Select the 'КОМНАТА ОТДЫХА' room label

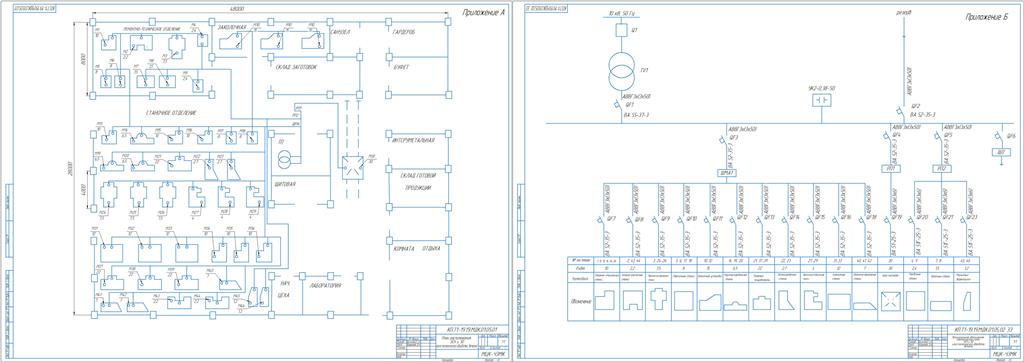417,248
